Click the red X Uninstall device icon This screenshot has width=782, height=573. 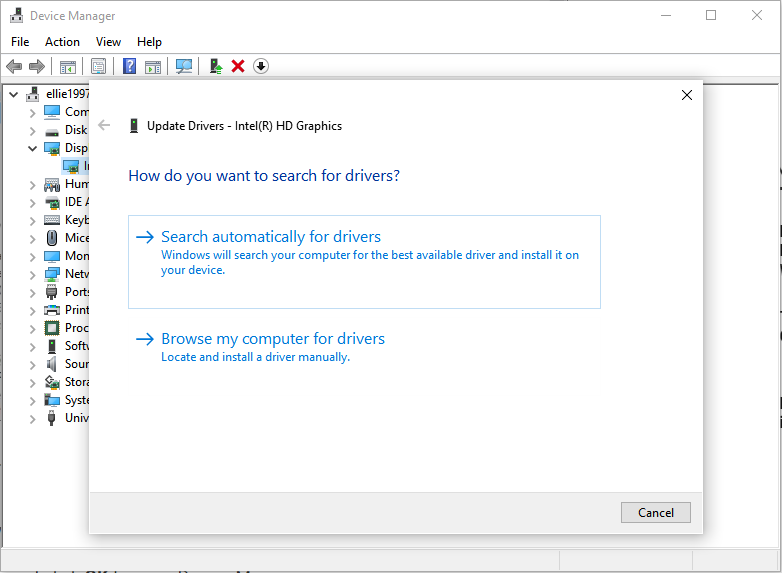point(238,66)
